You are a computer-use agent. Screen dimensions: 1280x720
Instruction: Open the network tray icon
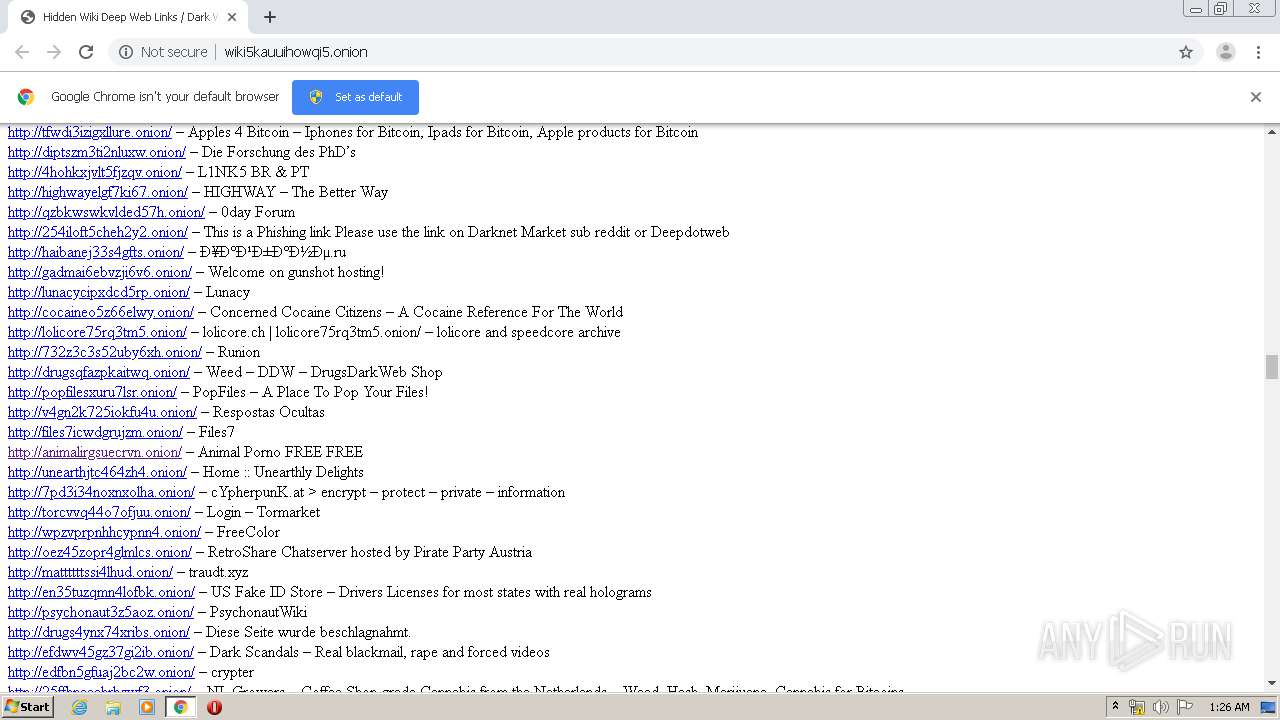[1137, 707]
